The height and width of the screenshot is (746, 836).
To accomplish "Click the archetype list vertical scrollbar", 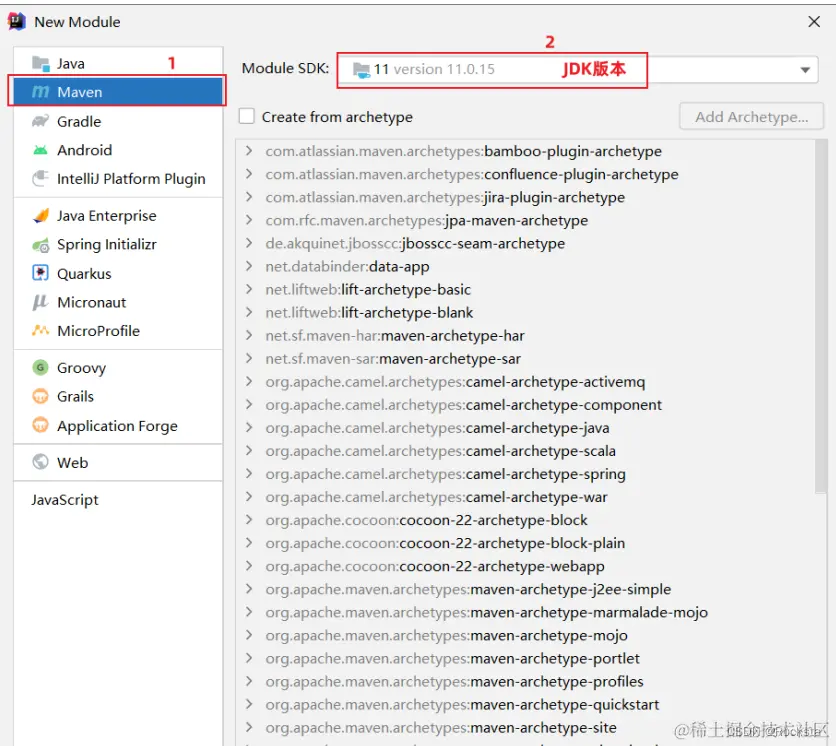I will [x=821, y=318].
